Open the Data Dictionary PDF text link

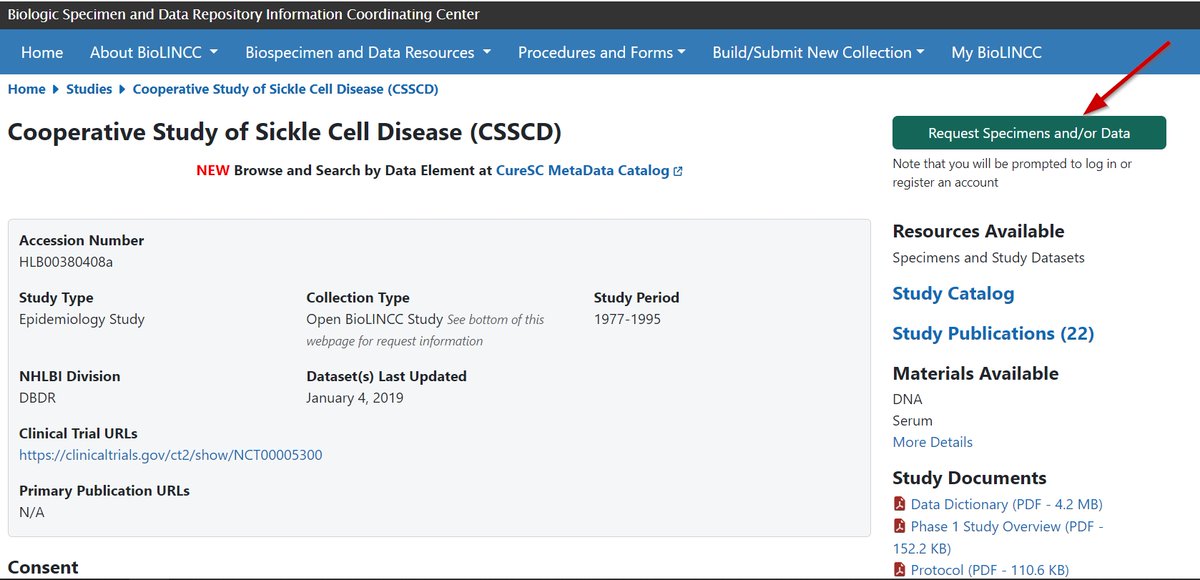tap(1006, 505)
